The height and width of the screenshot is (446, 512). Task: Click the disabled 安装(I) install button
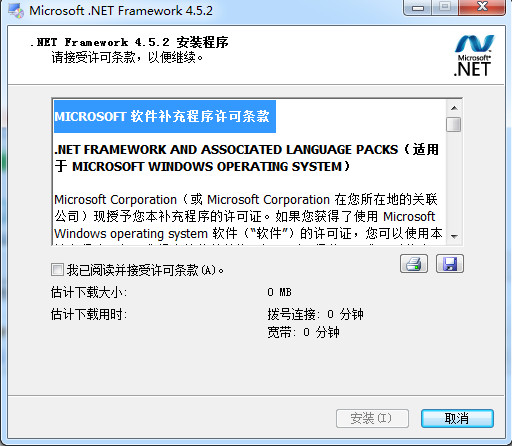pyautogui.click(x=372, y=418)
